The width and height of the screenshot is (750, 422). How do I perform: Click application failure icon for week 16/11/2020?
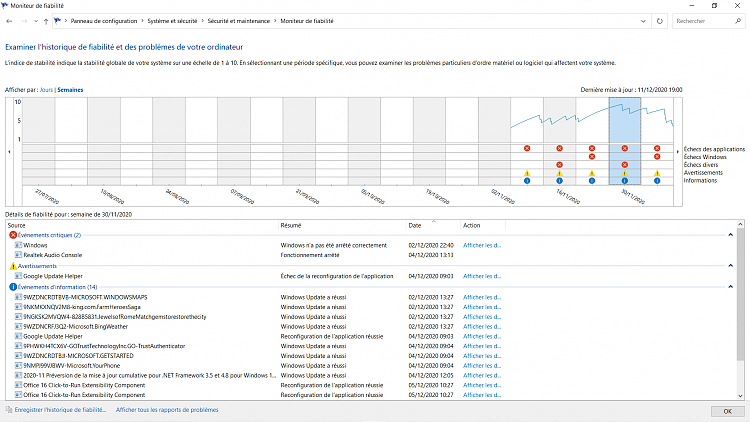pyautogui.click(x=560, y=148)
